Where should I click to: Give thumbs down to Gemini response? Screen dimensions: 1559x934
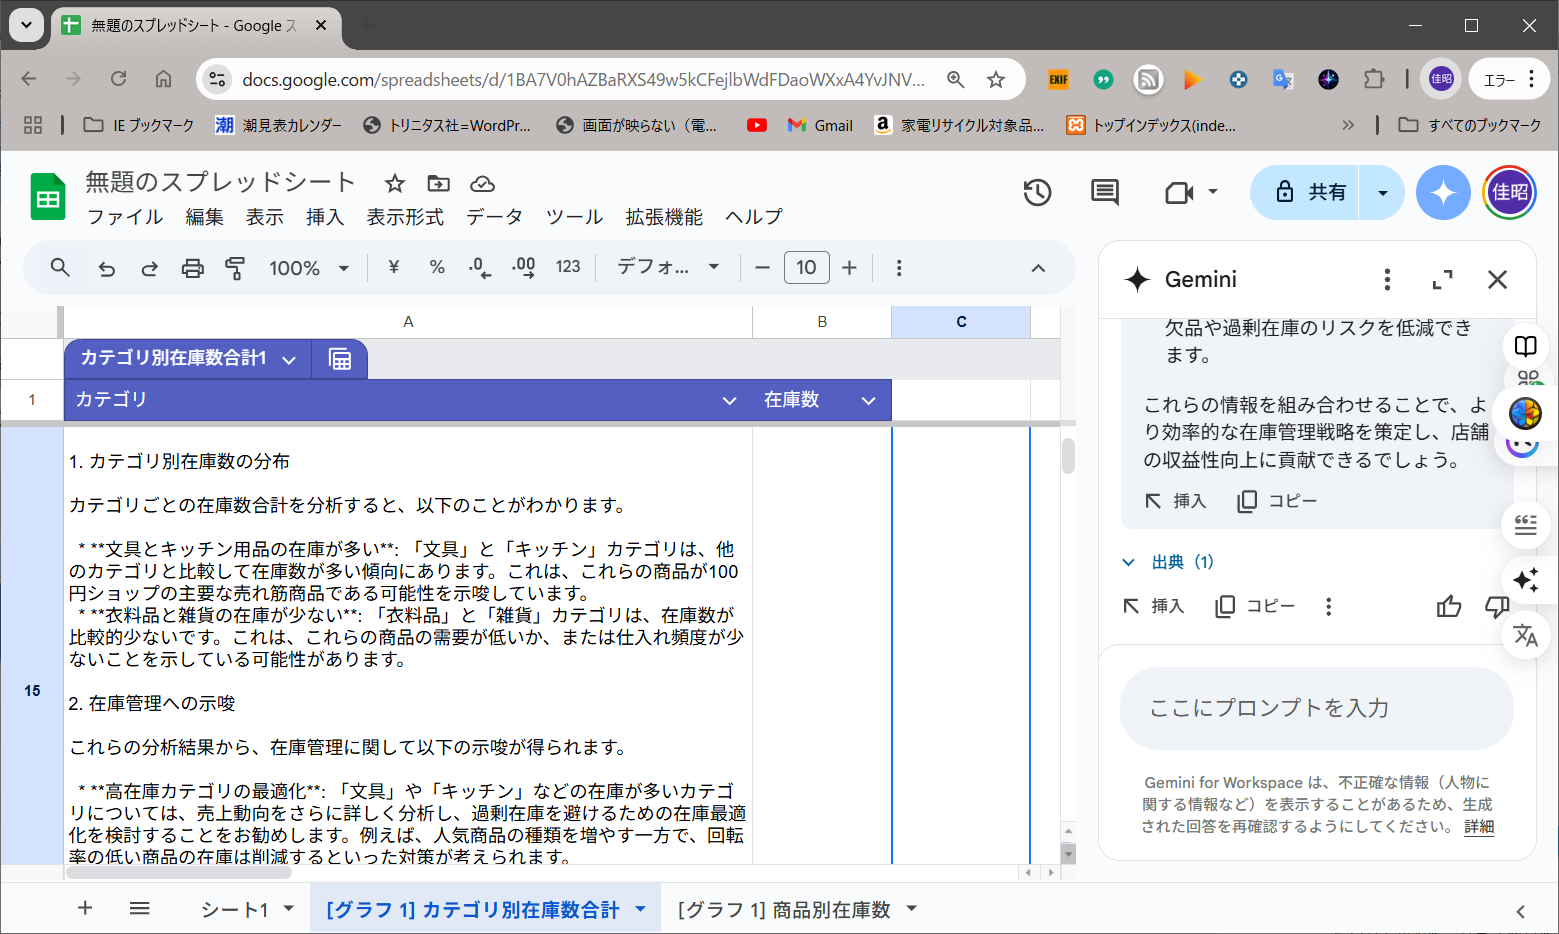click(x=1496, y=606)
